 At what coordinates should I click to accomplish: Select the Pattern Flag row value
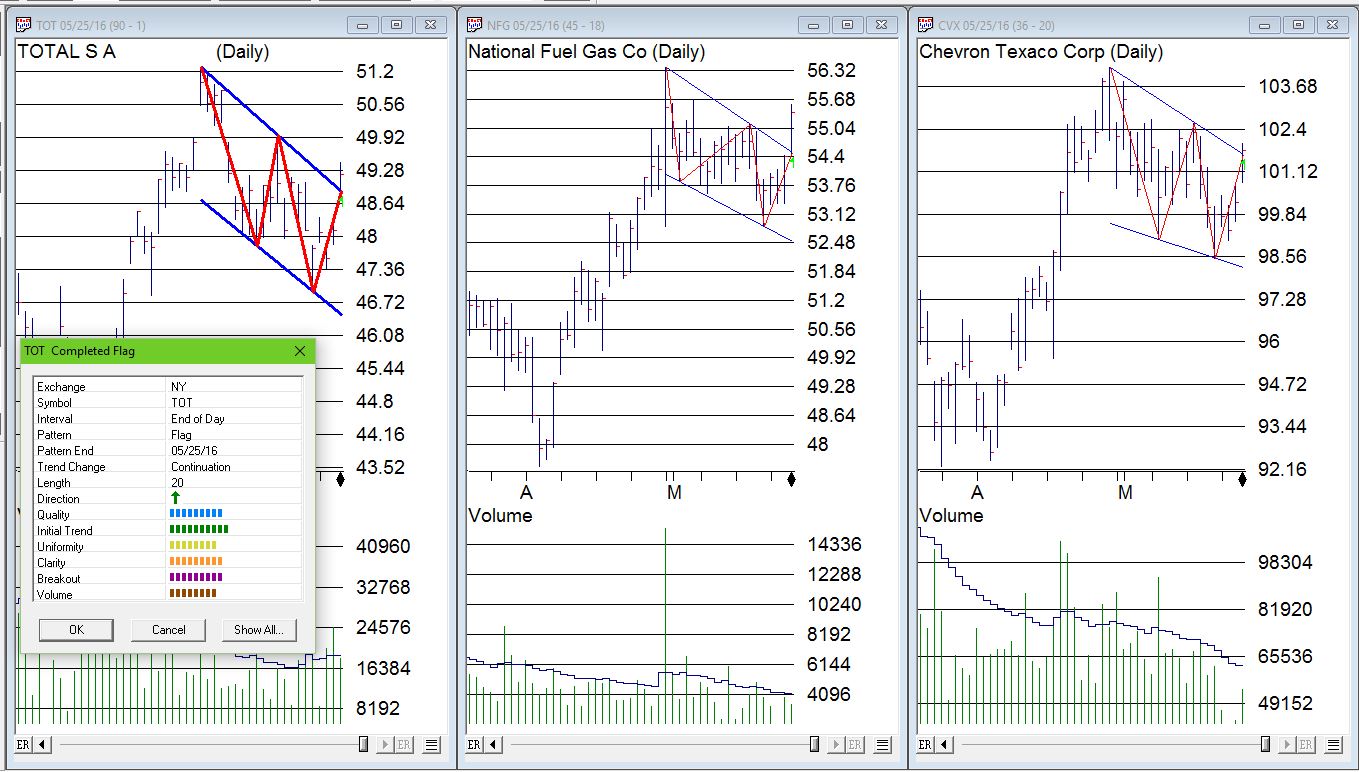(180, 435)
